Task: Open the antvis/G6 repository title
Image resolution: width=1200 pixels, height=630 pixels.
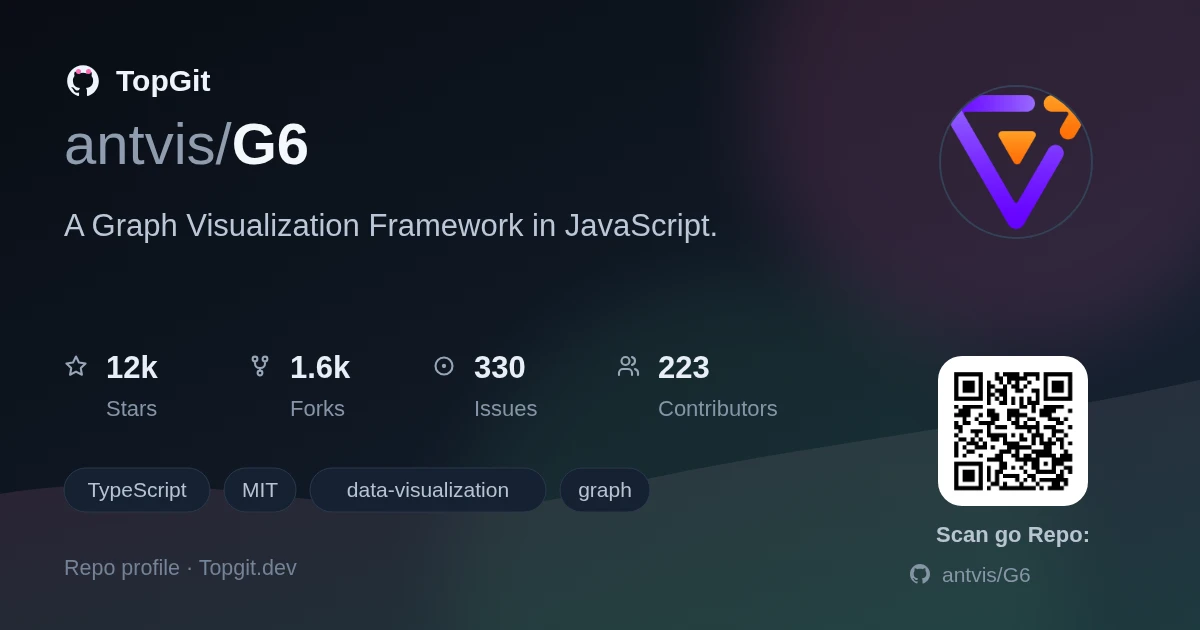Action: click(186, 144)
